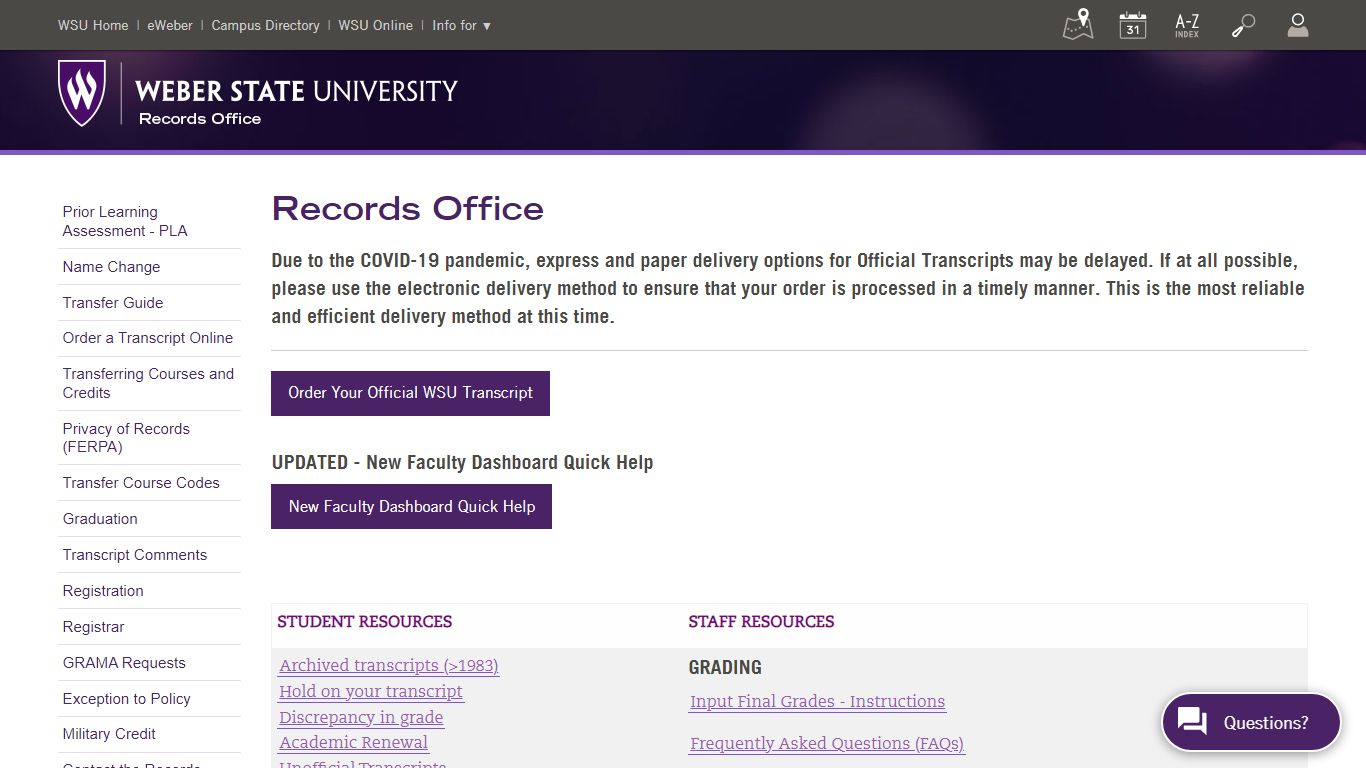
Task: Click GRADING section heading
Action: [725, 667]
